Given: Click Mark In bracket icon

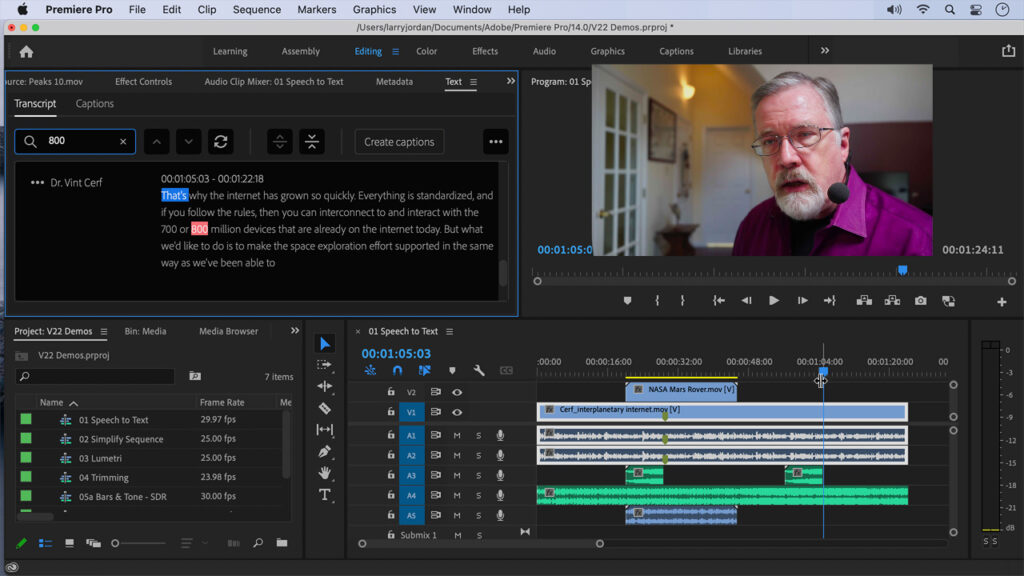Looking at the screenshot, I should 657,300.
